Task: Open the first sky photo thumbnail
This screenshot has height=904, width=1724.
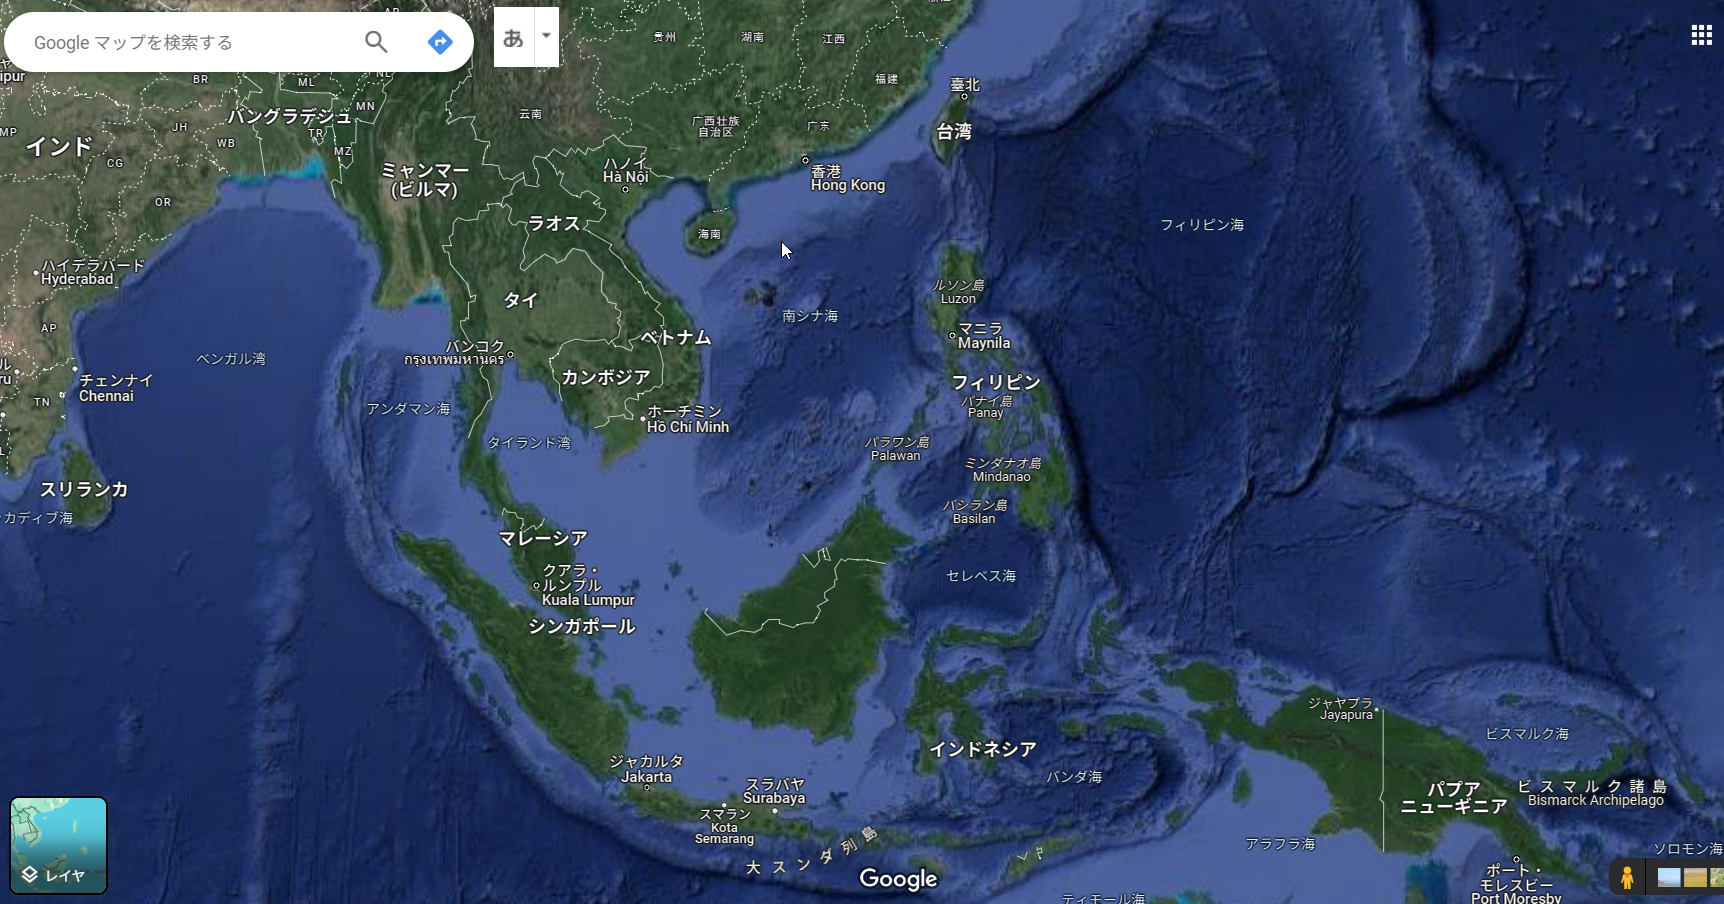Action: tap(1669, 878)
